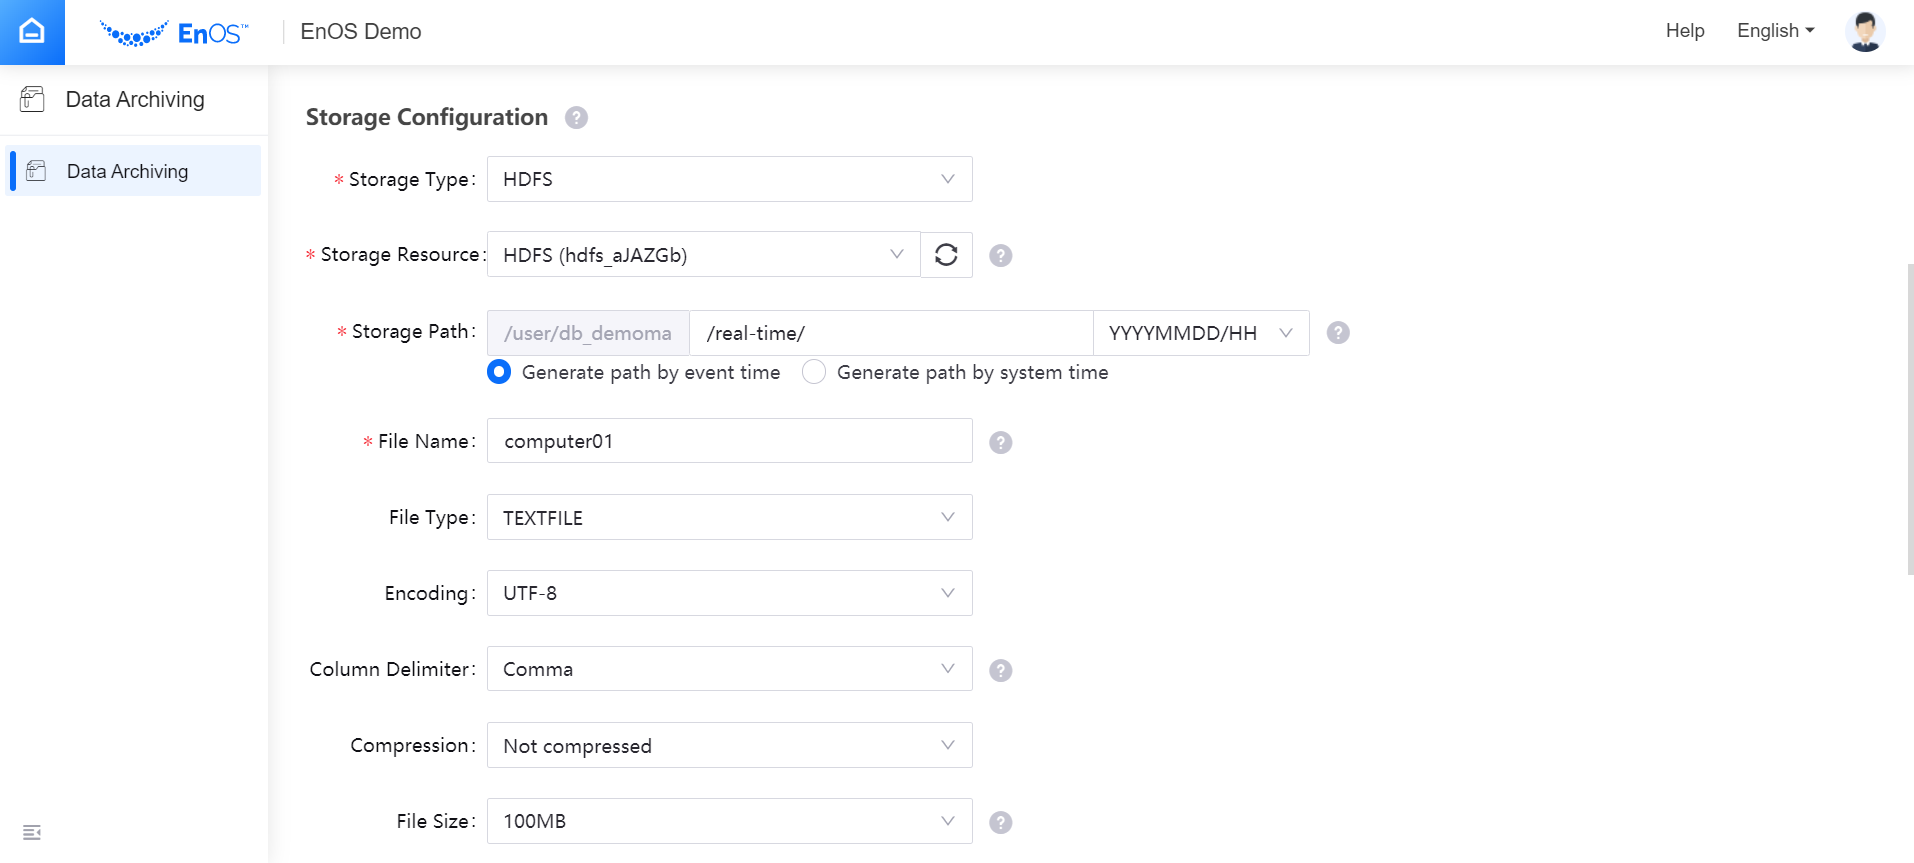Open the Storage Type dropdown
Screen dimensions: 1914x863
(x=730, y=179)
